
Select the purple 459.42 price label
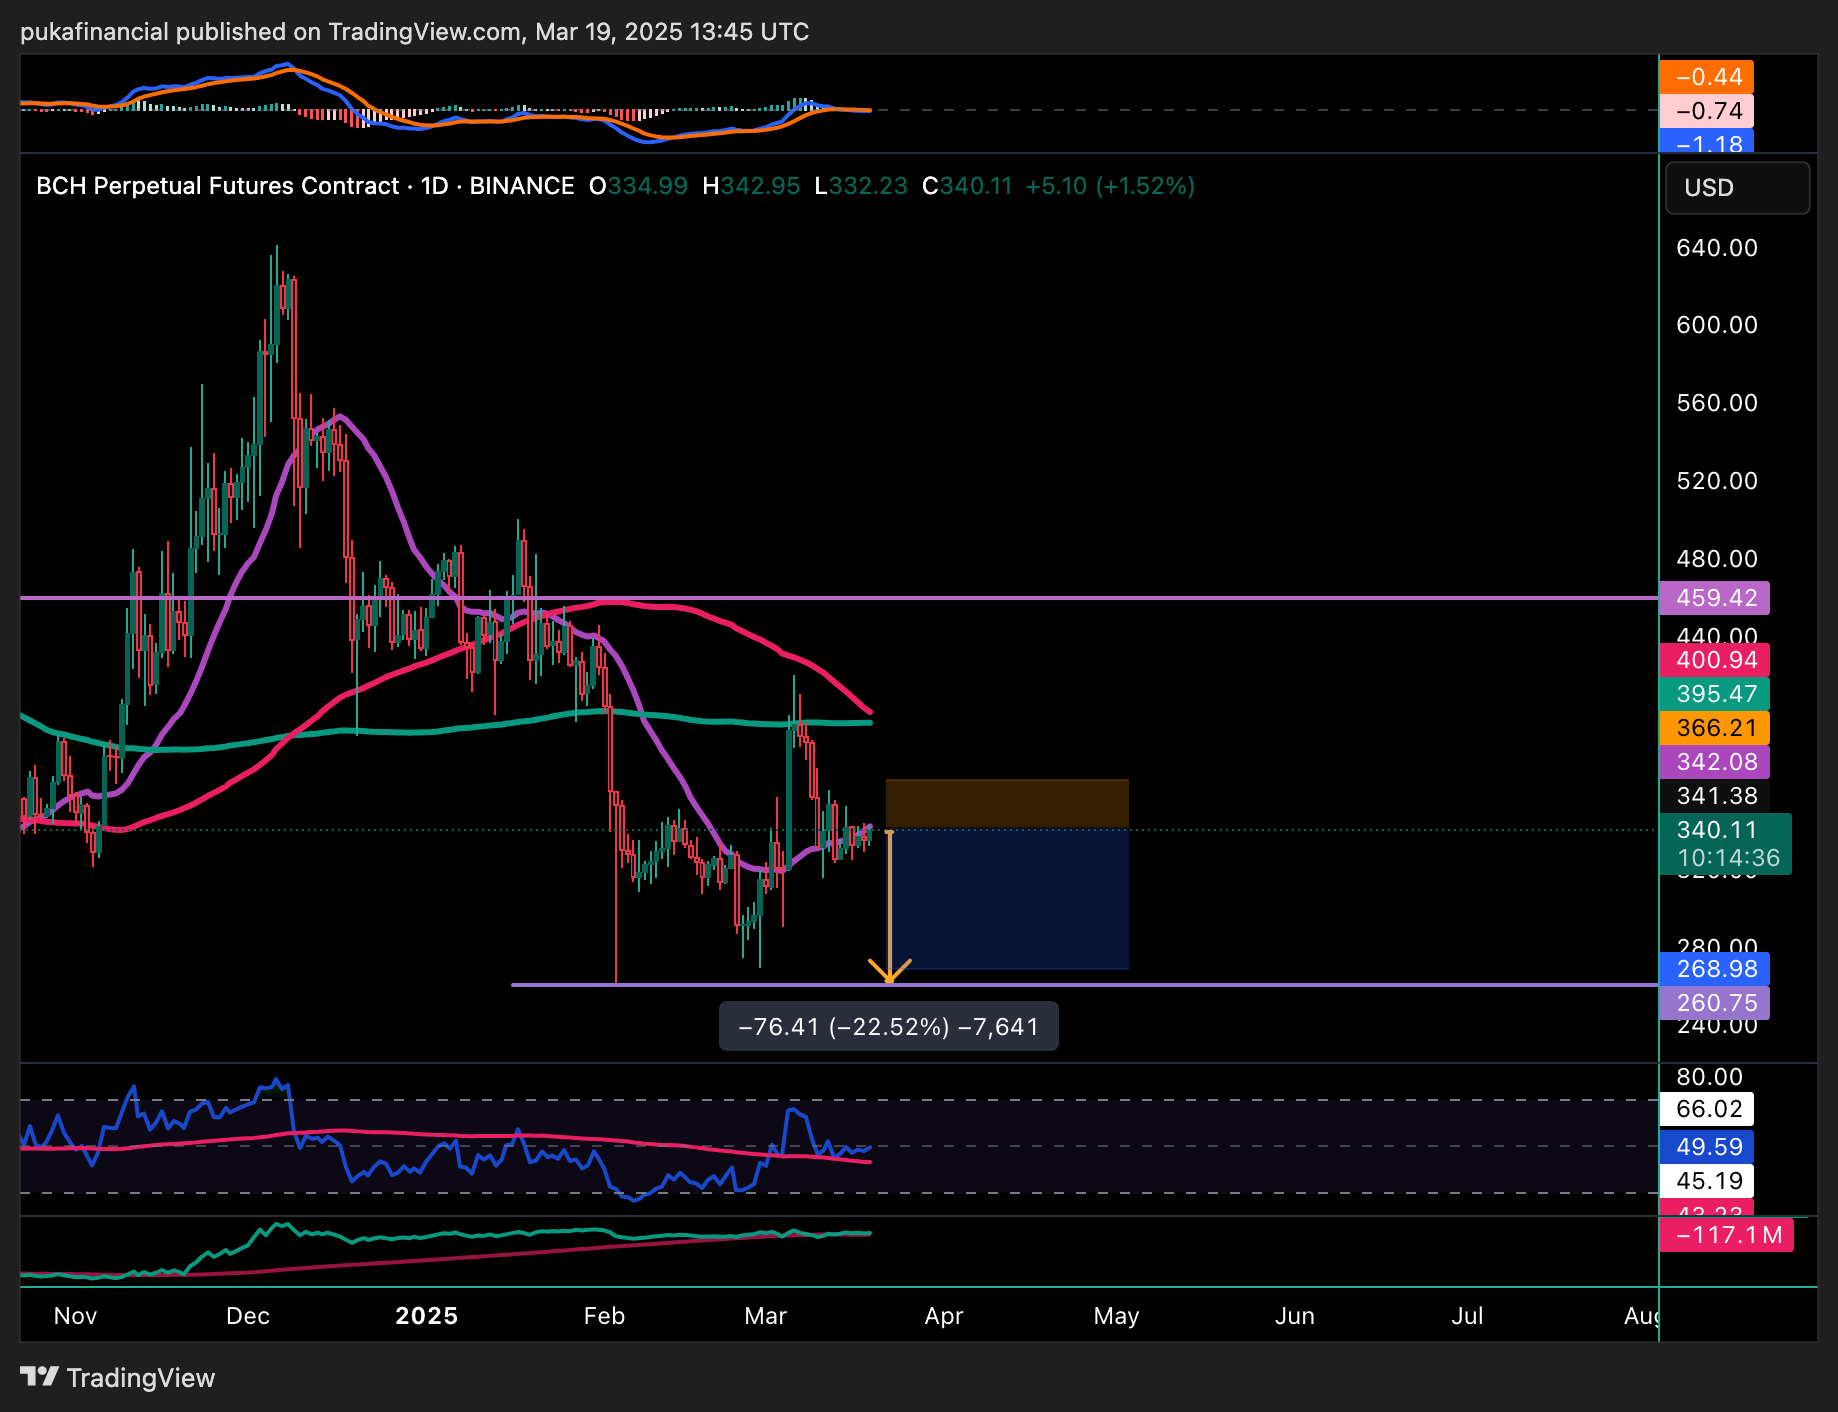pos(1714,598)
